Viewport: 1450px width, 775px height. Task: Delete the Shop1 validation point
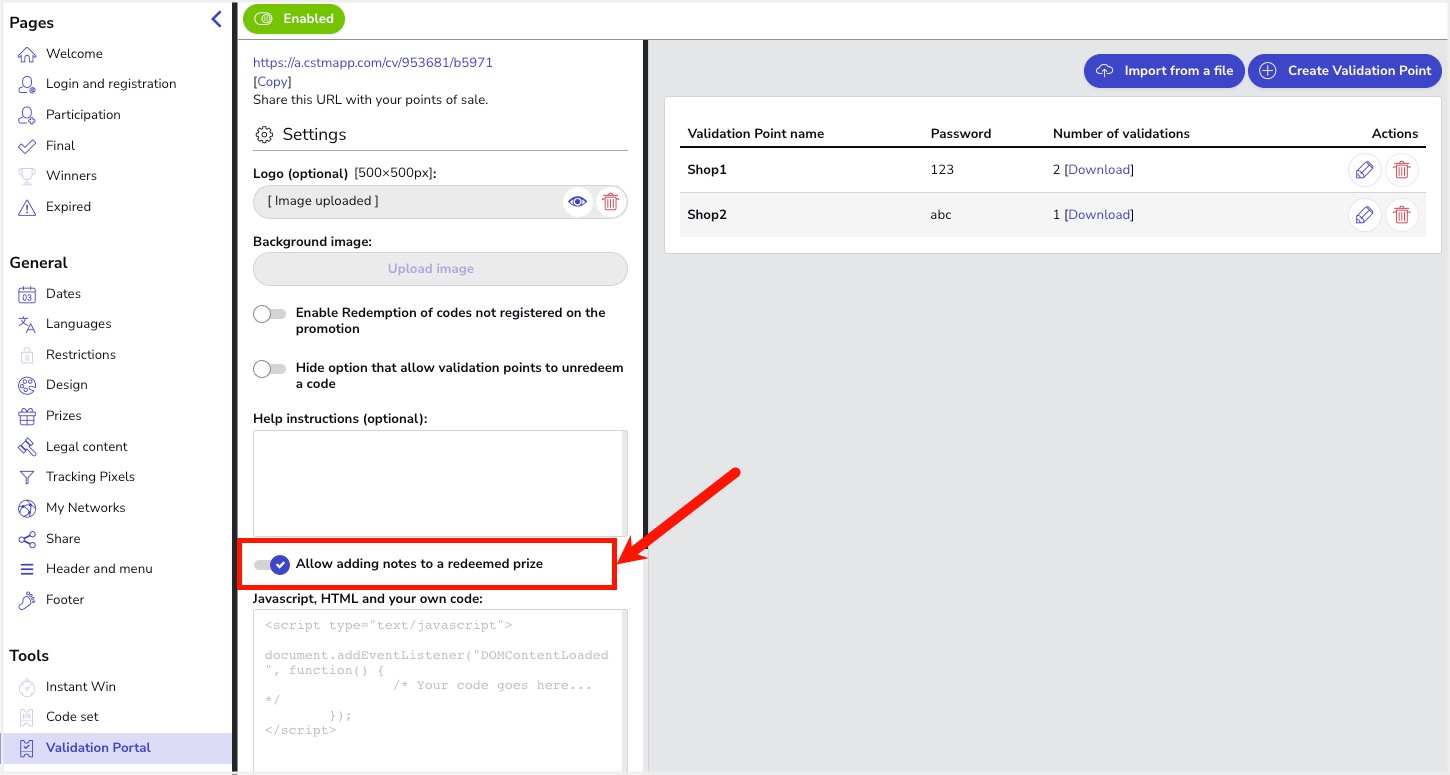1402,170
